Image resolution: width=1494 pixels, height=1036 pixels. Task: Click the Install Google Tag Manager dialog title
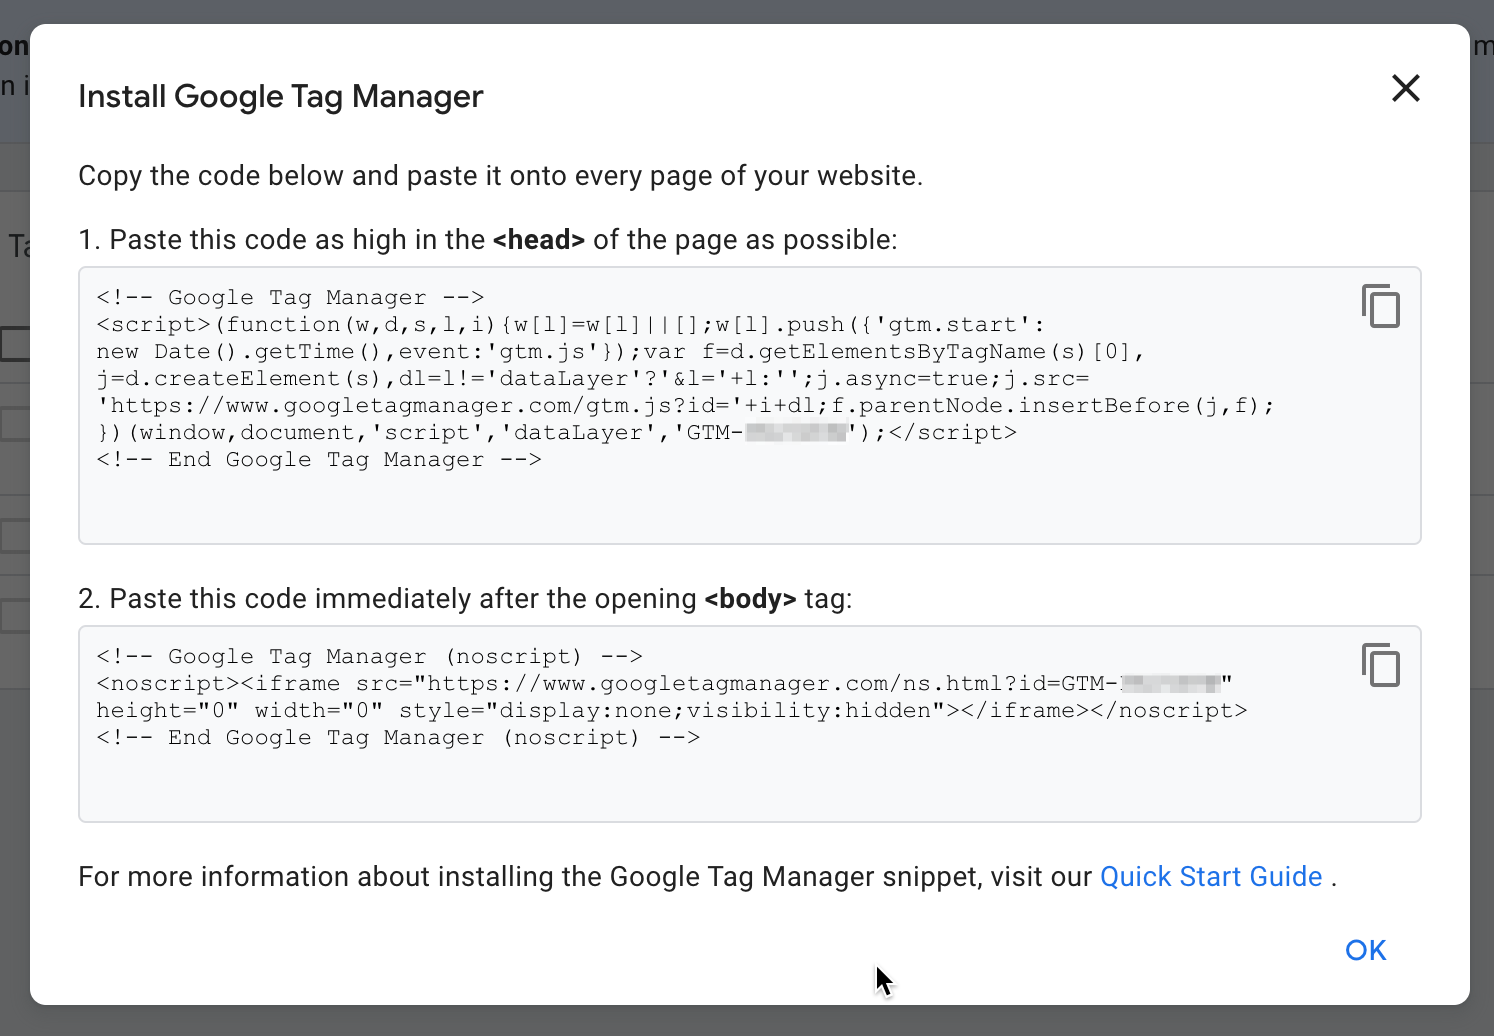[281, 96]
